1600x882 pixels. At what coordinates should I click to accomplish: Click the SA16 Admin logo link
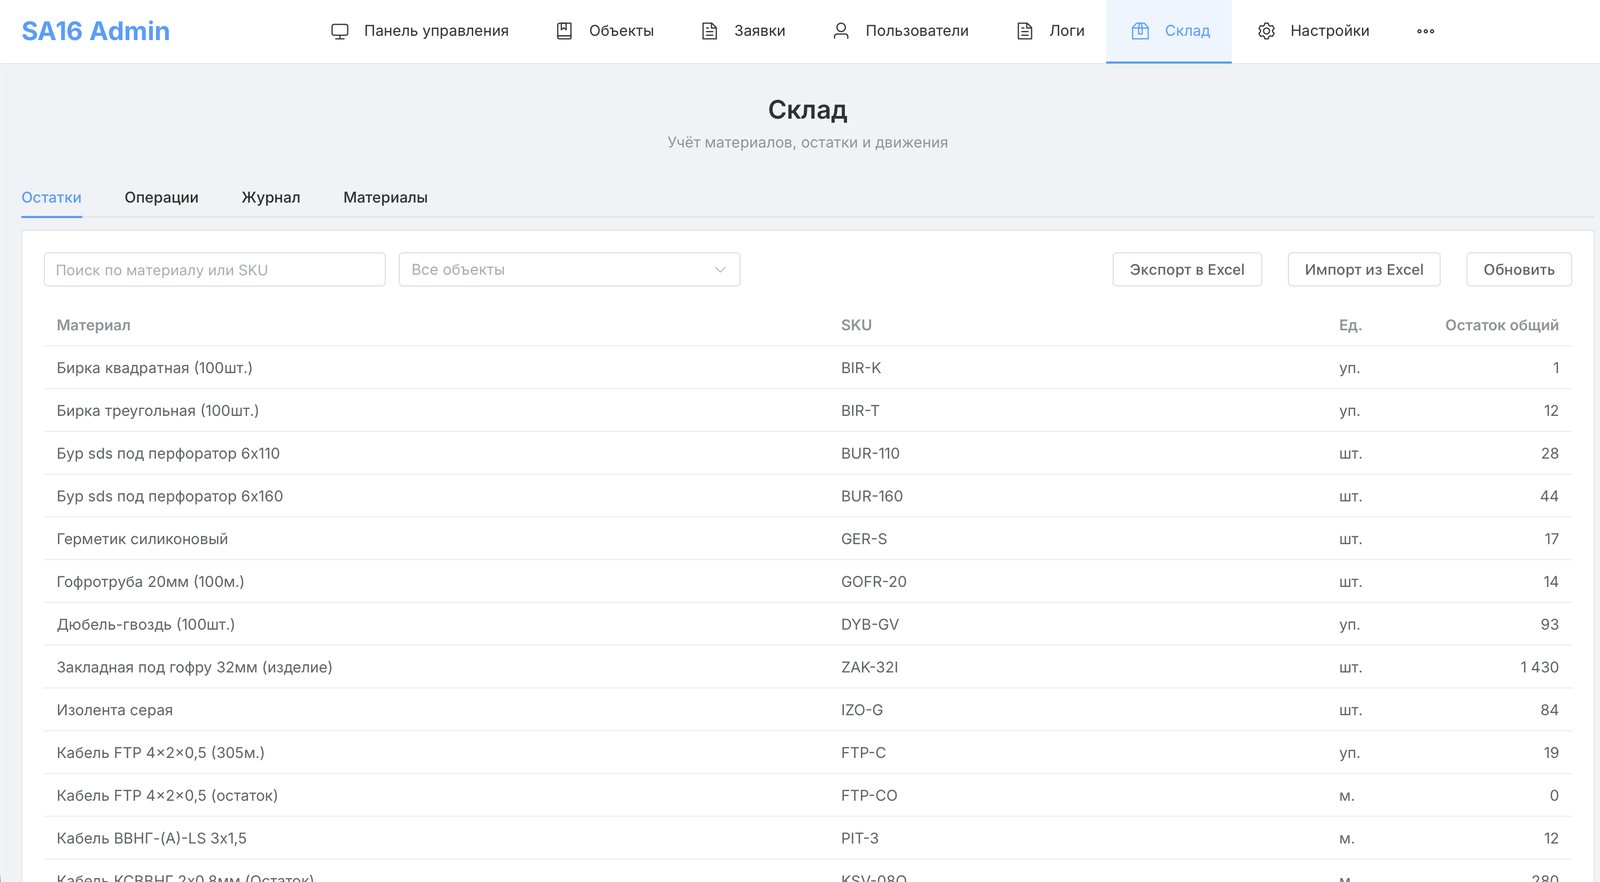(96, 31)
